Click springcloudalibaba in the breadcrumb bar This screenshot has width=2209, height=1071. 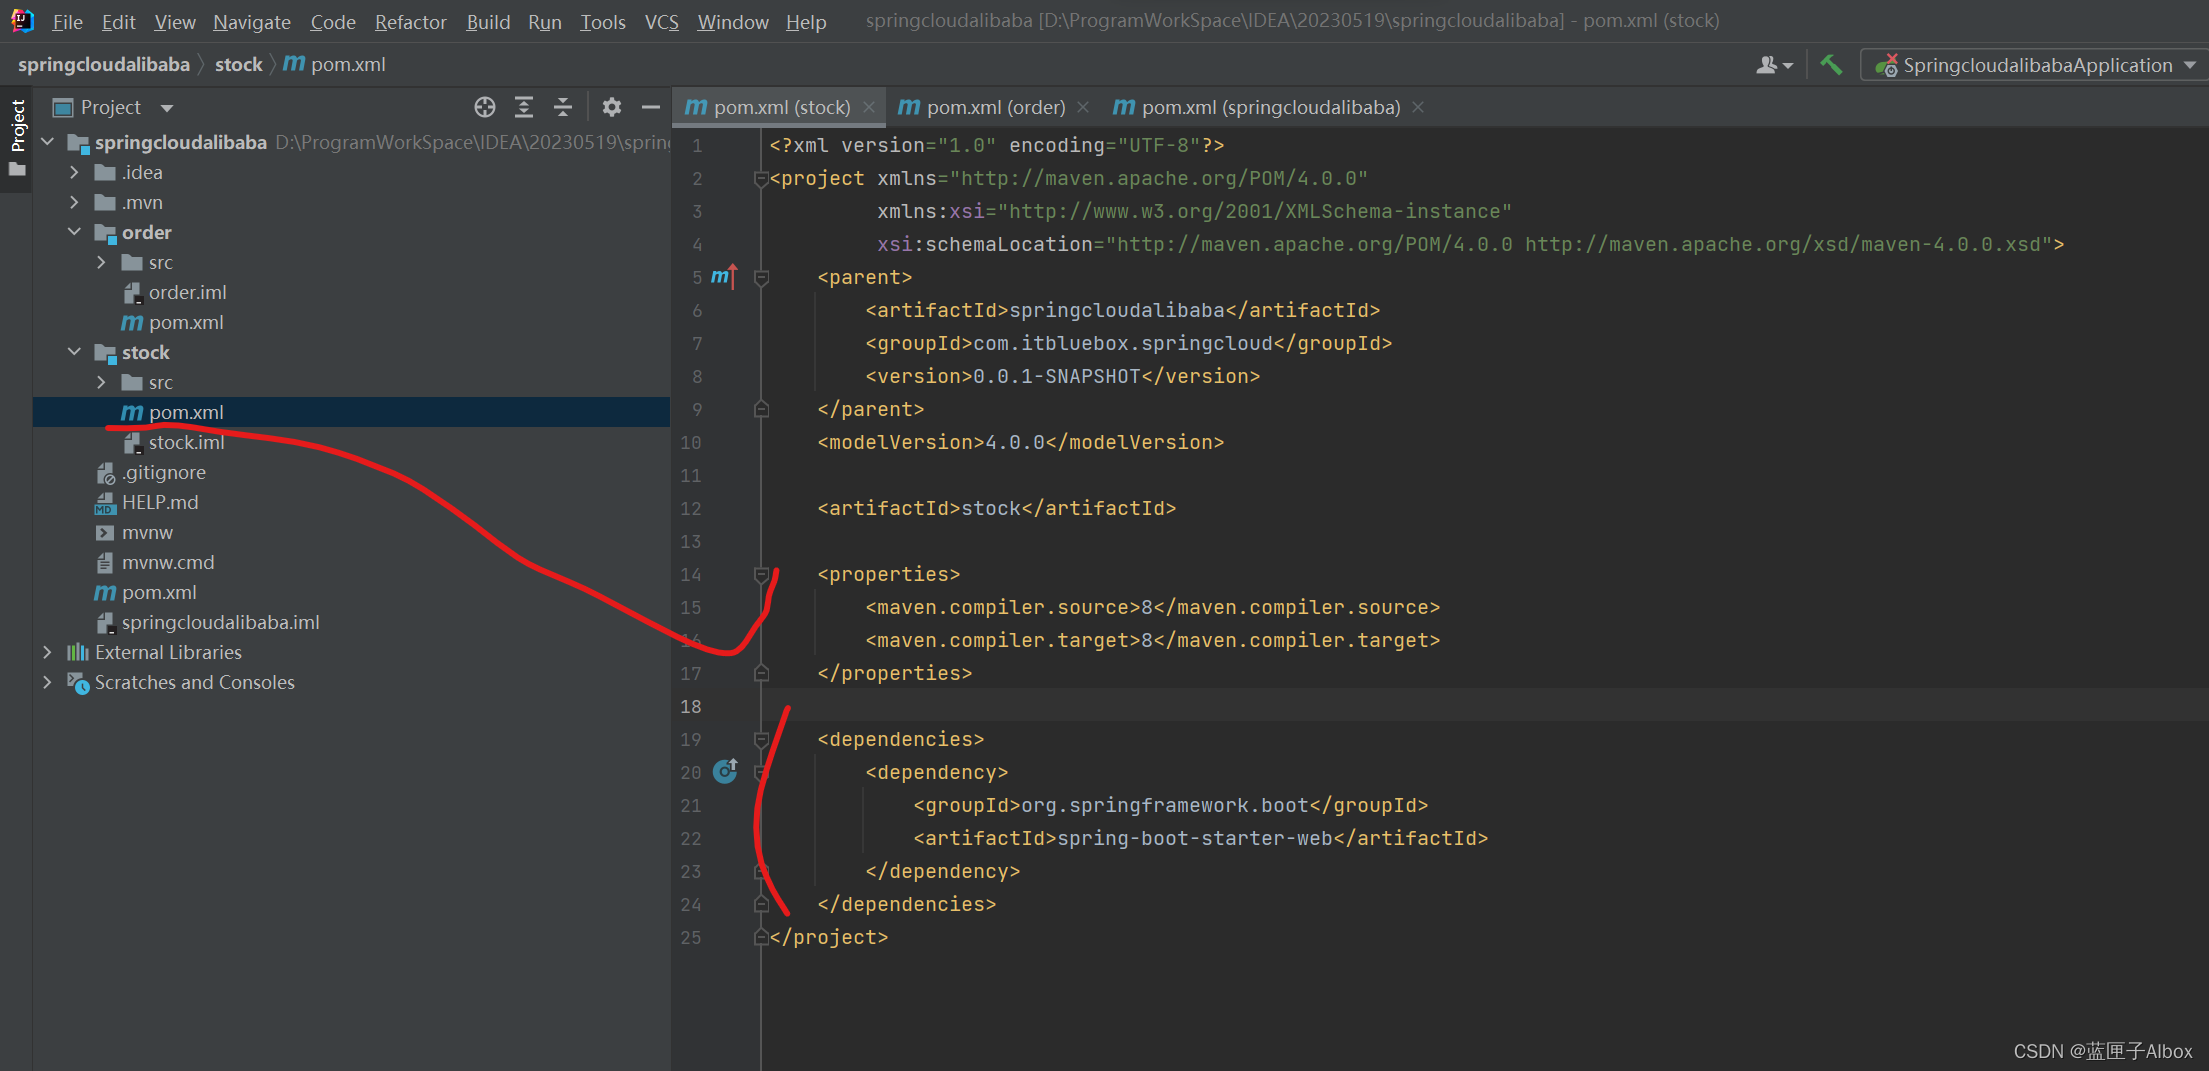point(104,65)
